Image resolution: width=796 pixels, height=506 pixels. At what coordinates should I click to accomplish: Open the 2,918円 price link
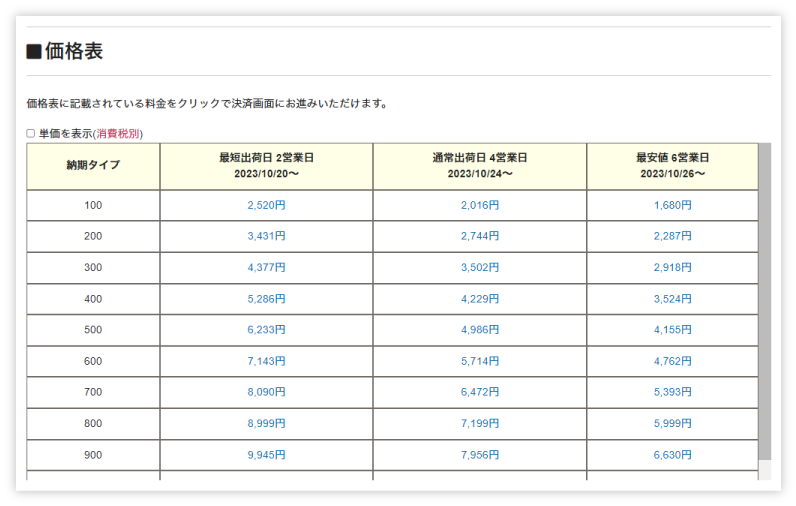coord(673,267)
